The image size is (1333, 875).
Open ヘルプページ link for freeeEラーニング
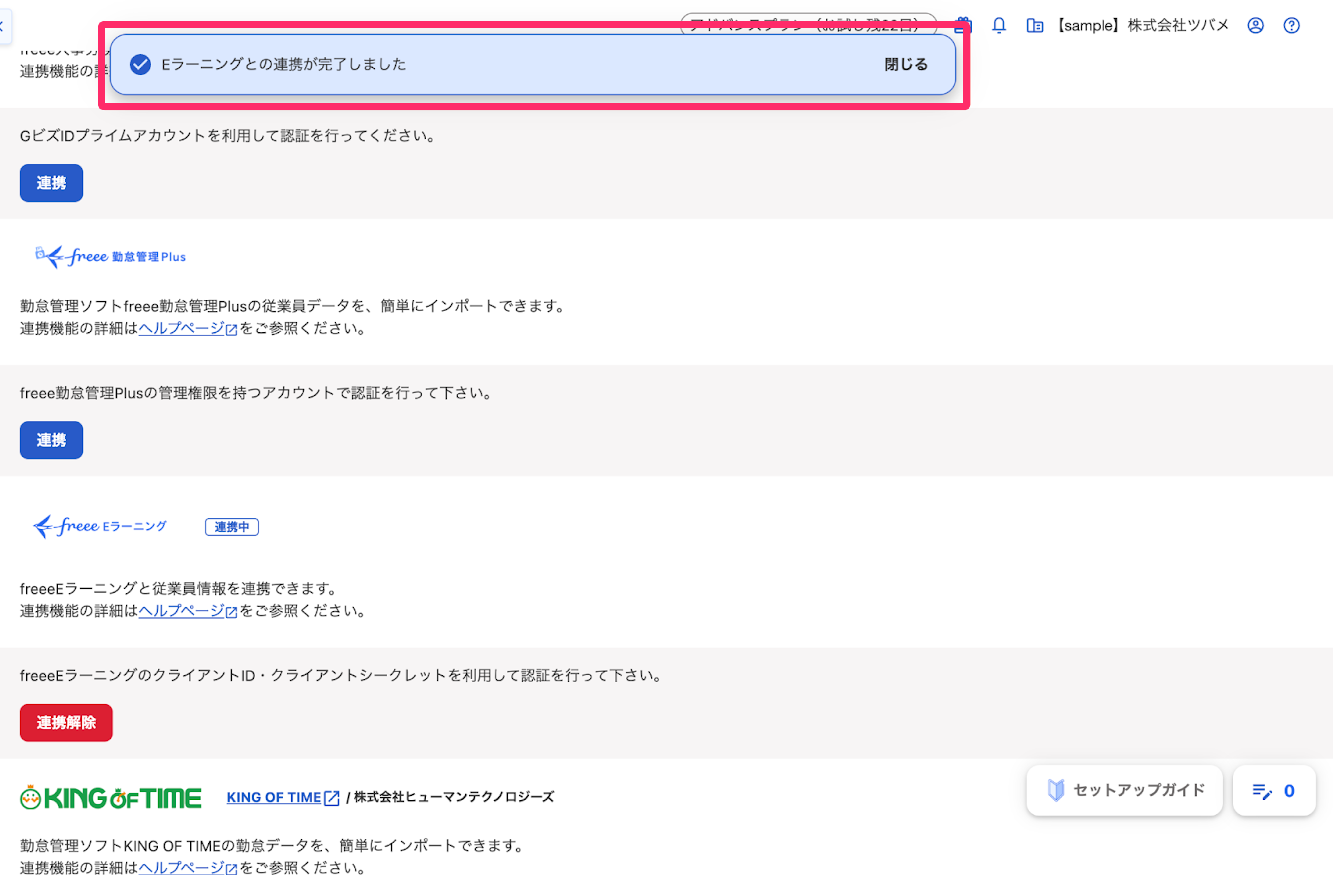point(187,610)
